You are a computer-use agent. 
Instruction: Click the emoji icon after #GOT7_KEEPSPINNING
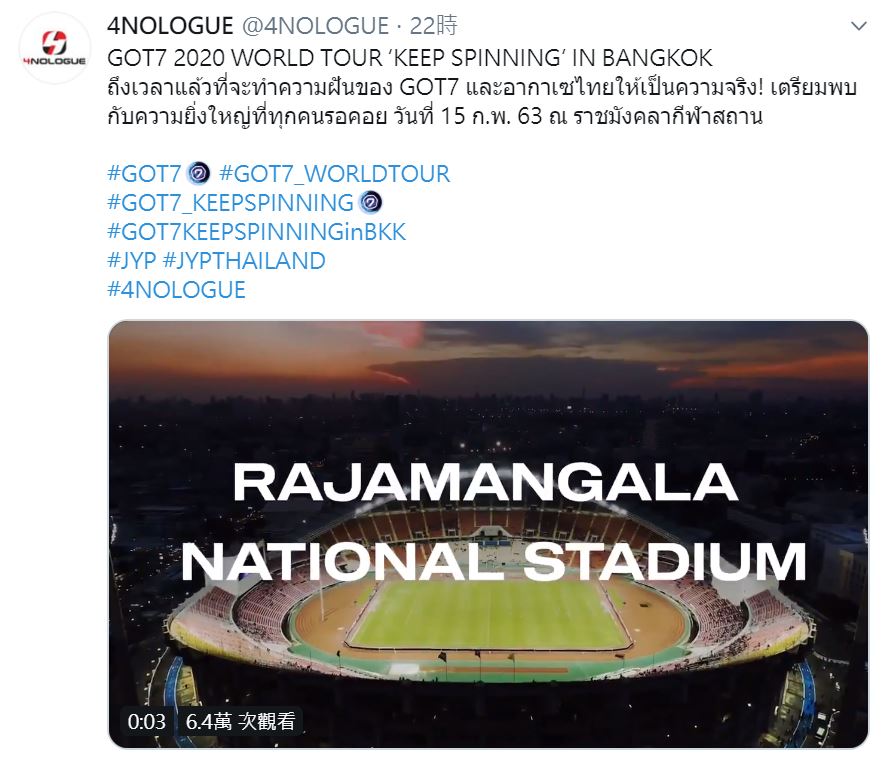click(370, 202)
